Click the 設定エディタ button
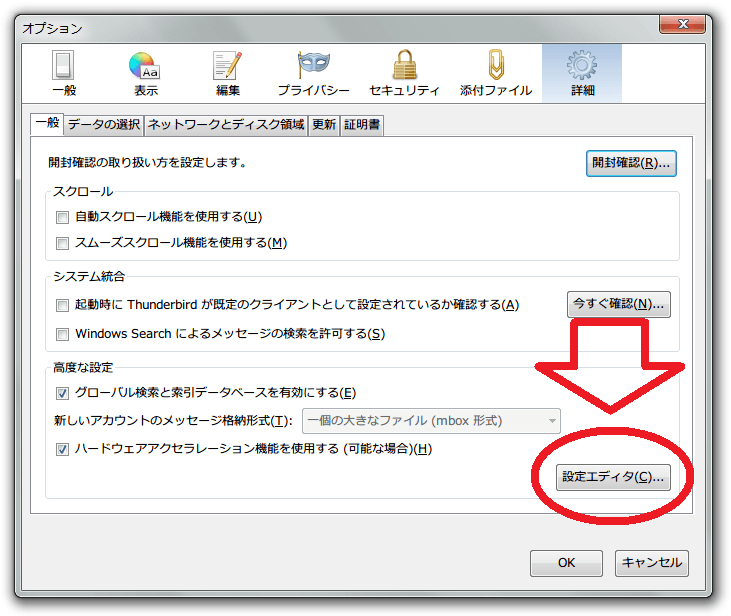Image resolution: width=731 pixels, height=616 pixels. click(612, 478)
